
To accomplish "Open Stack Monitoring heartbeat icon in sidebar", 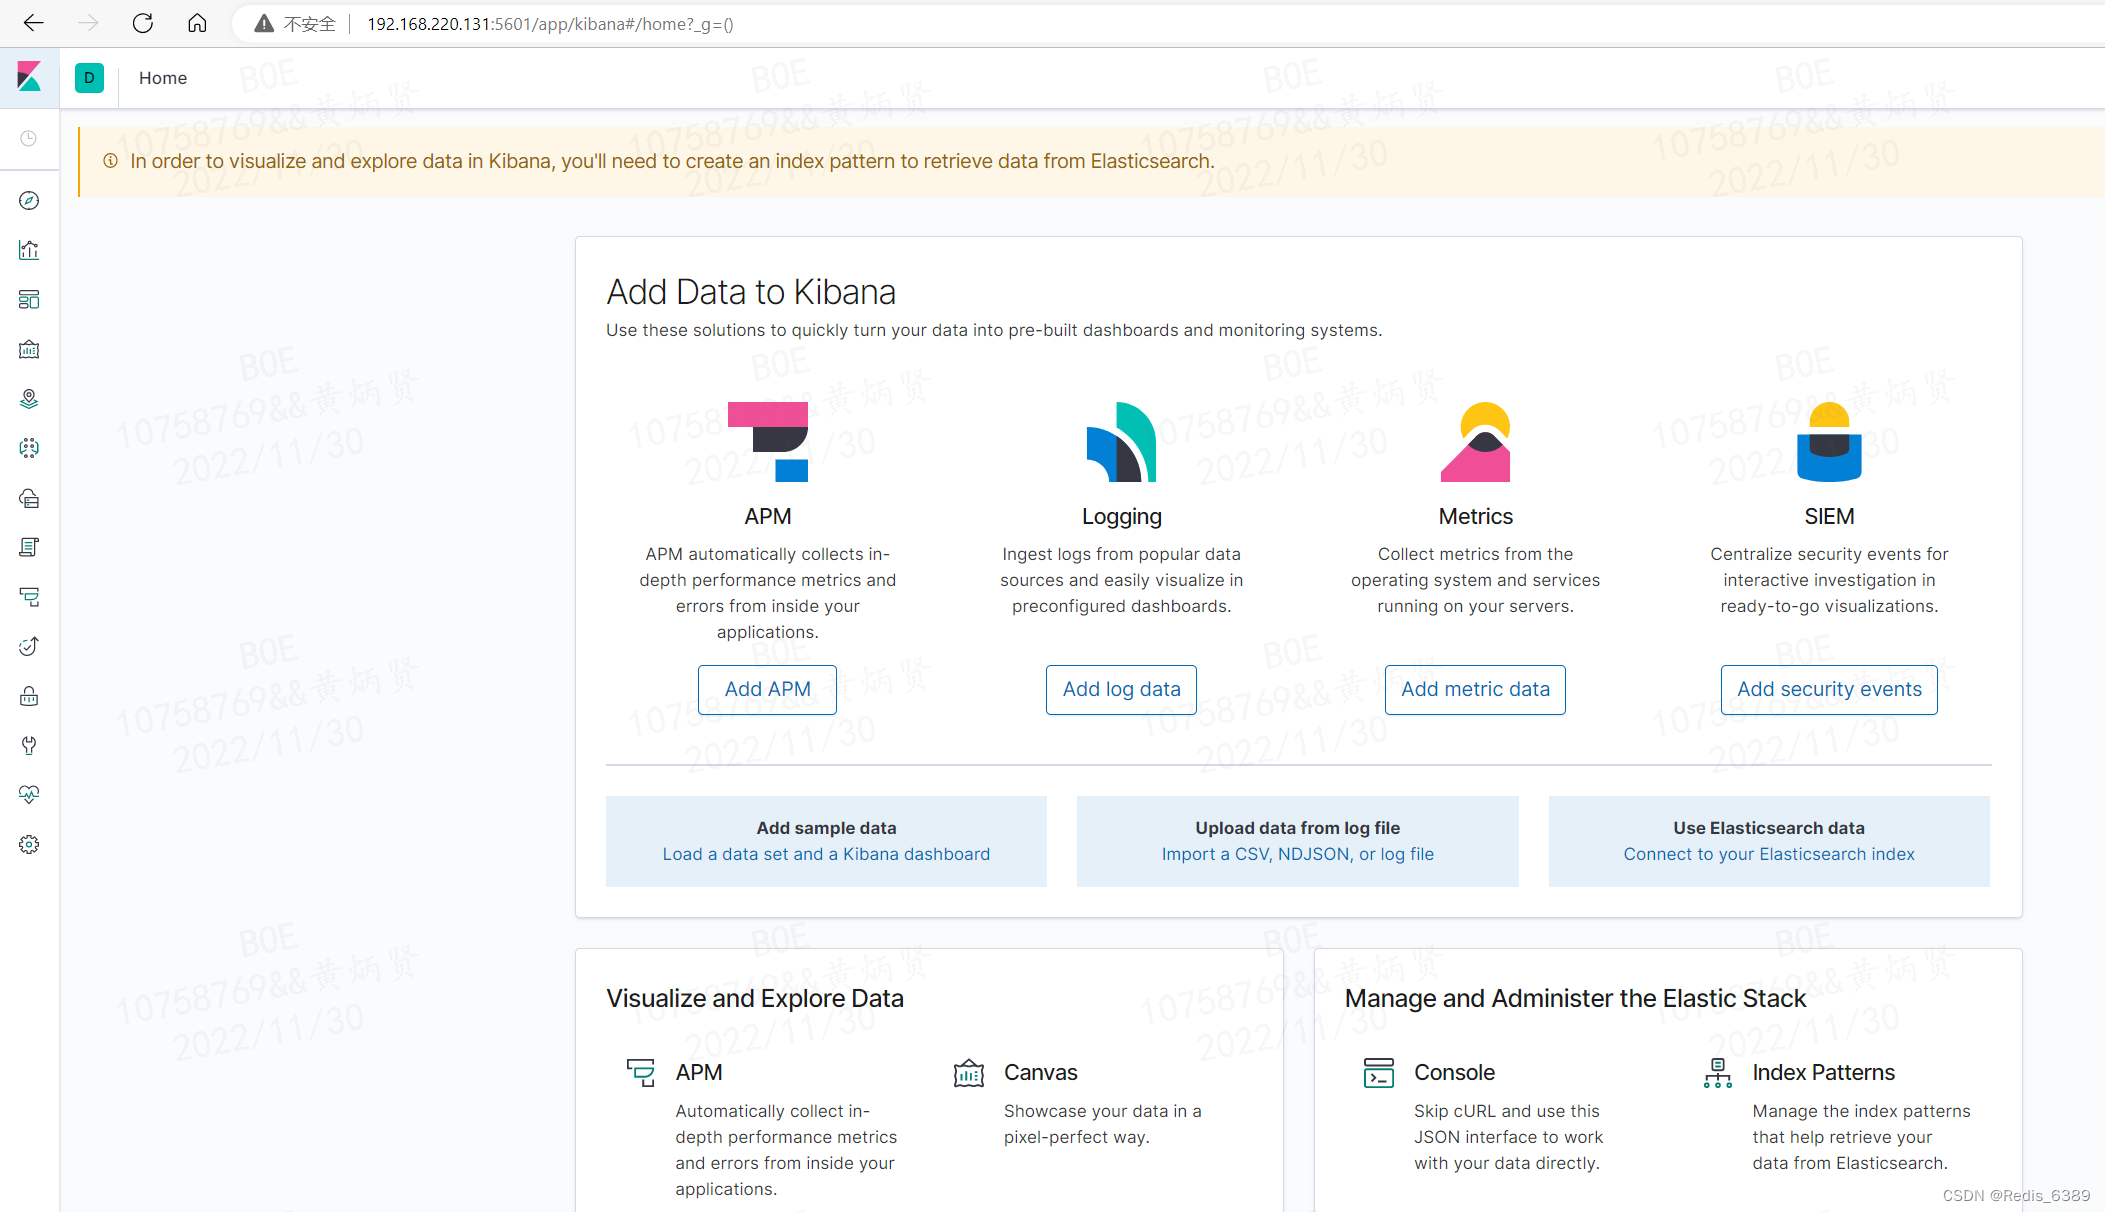I will [29, 795].
